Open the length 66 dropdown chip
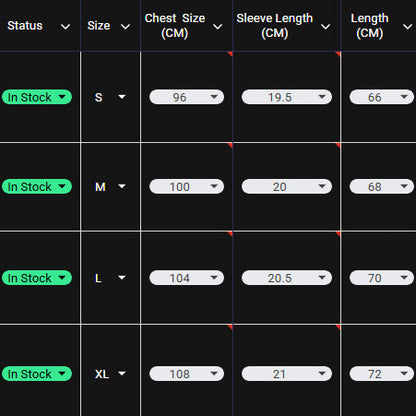The image size is (416, 416). [382, 97]
